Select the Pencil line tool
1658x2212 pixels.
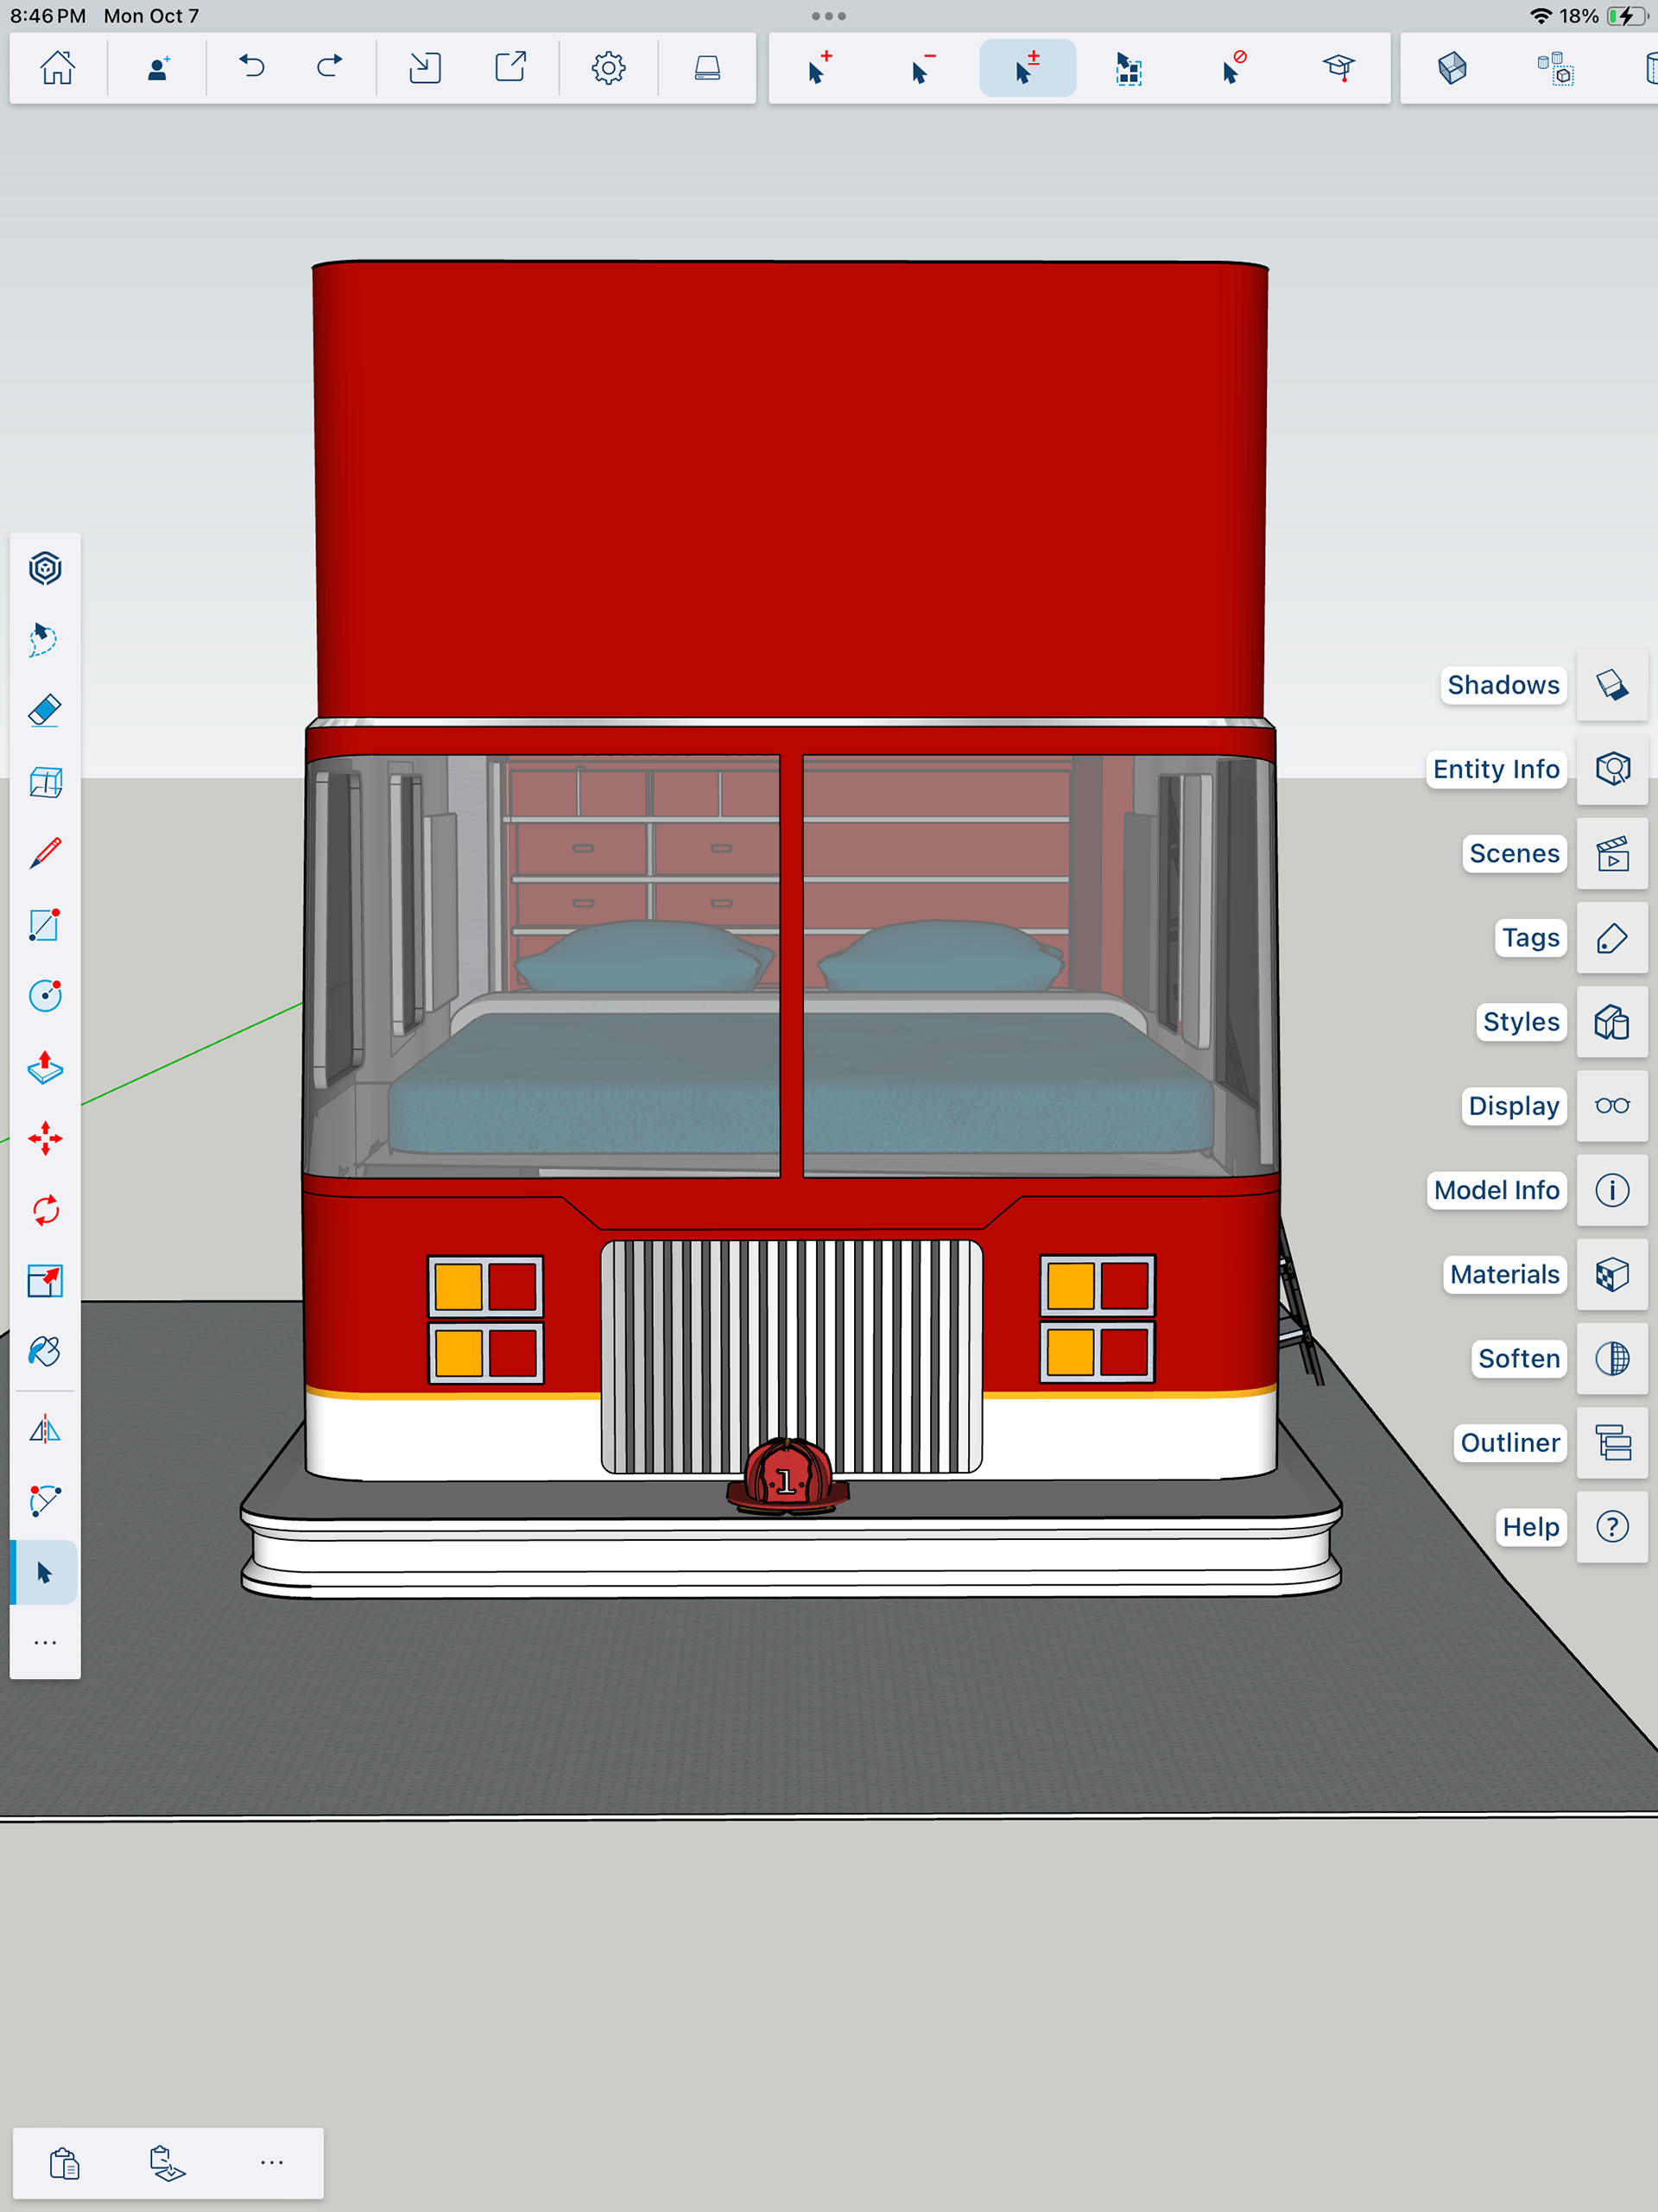45,853
